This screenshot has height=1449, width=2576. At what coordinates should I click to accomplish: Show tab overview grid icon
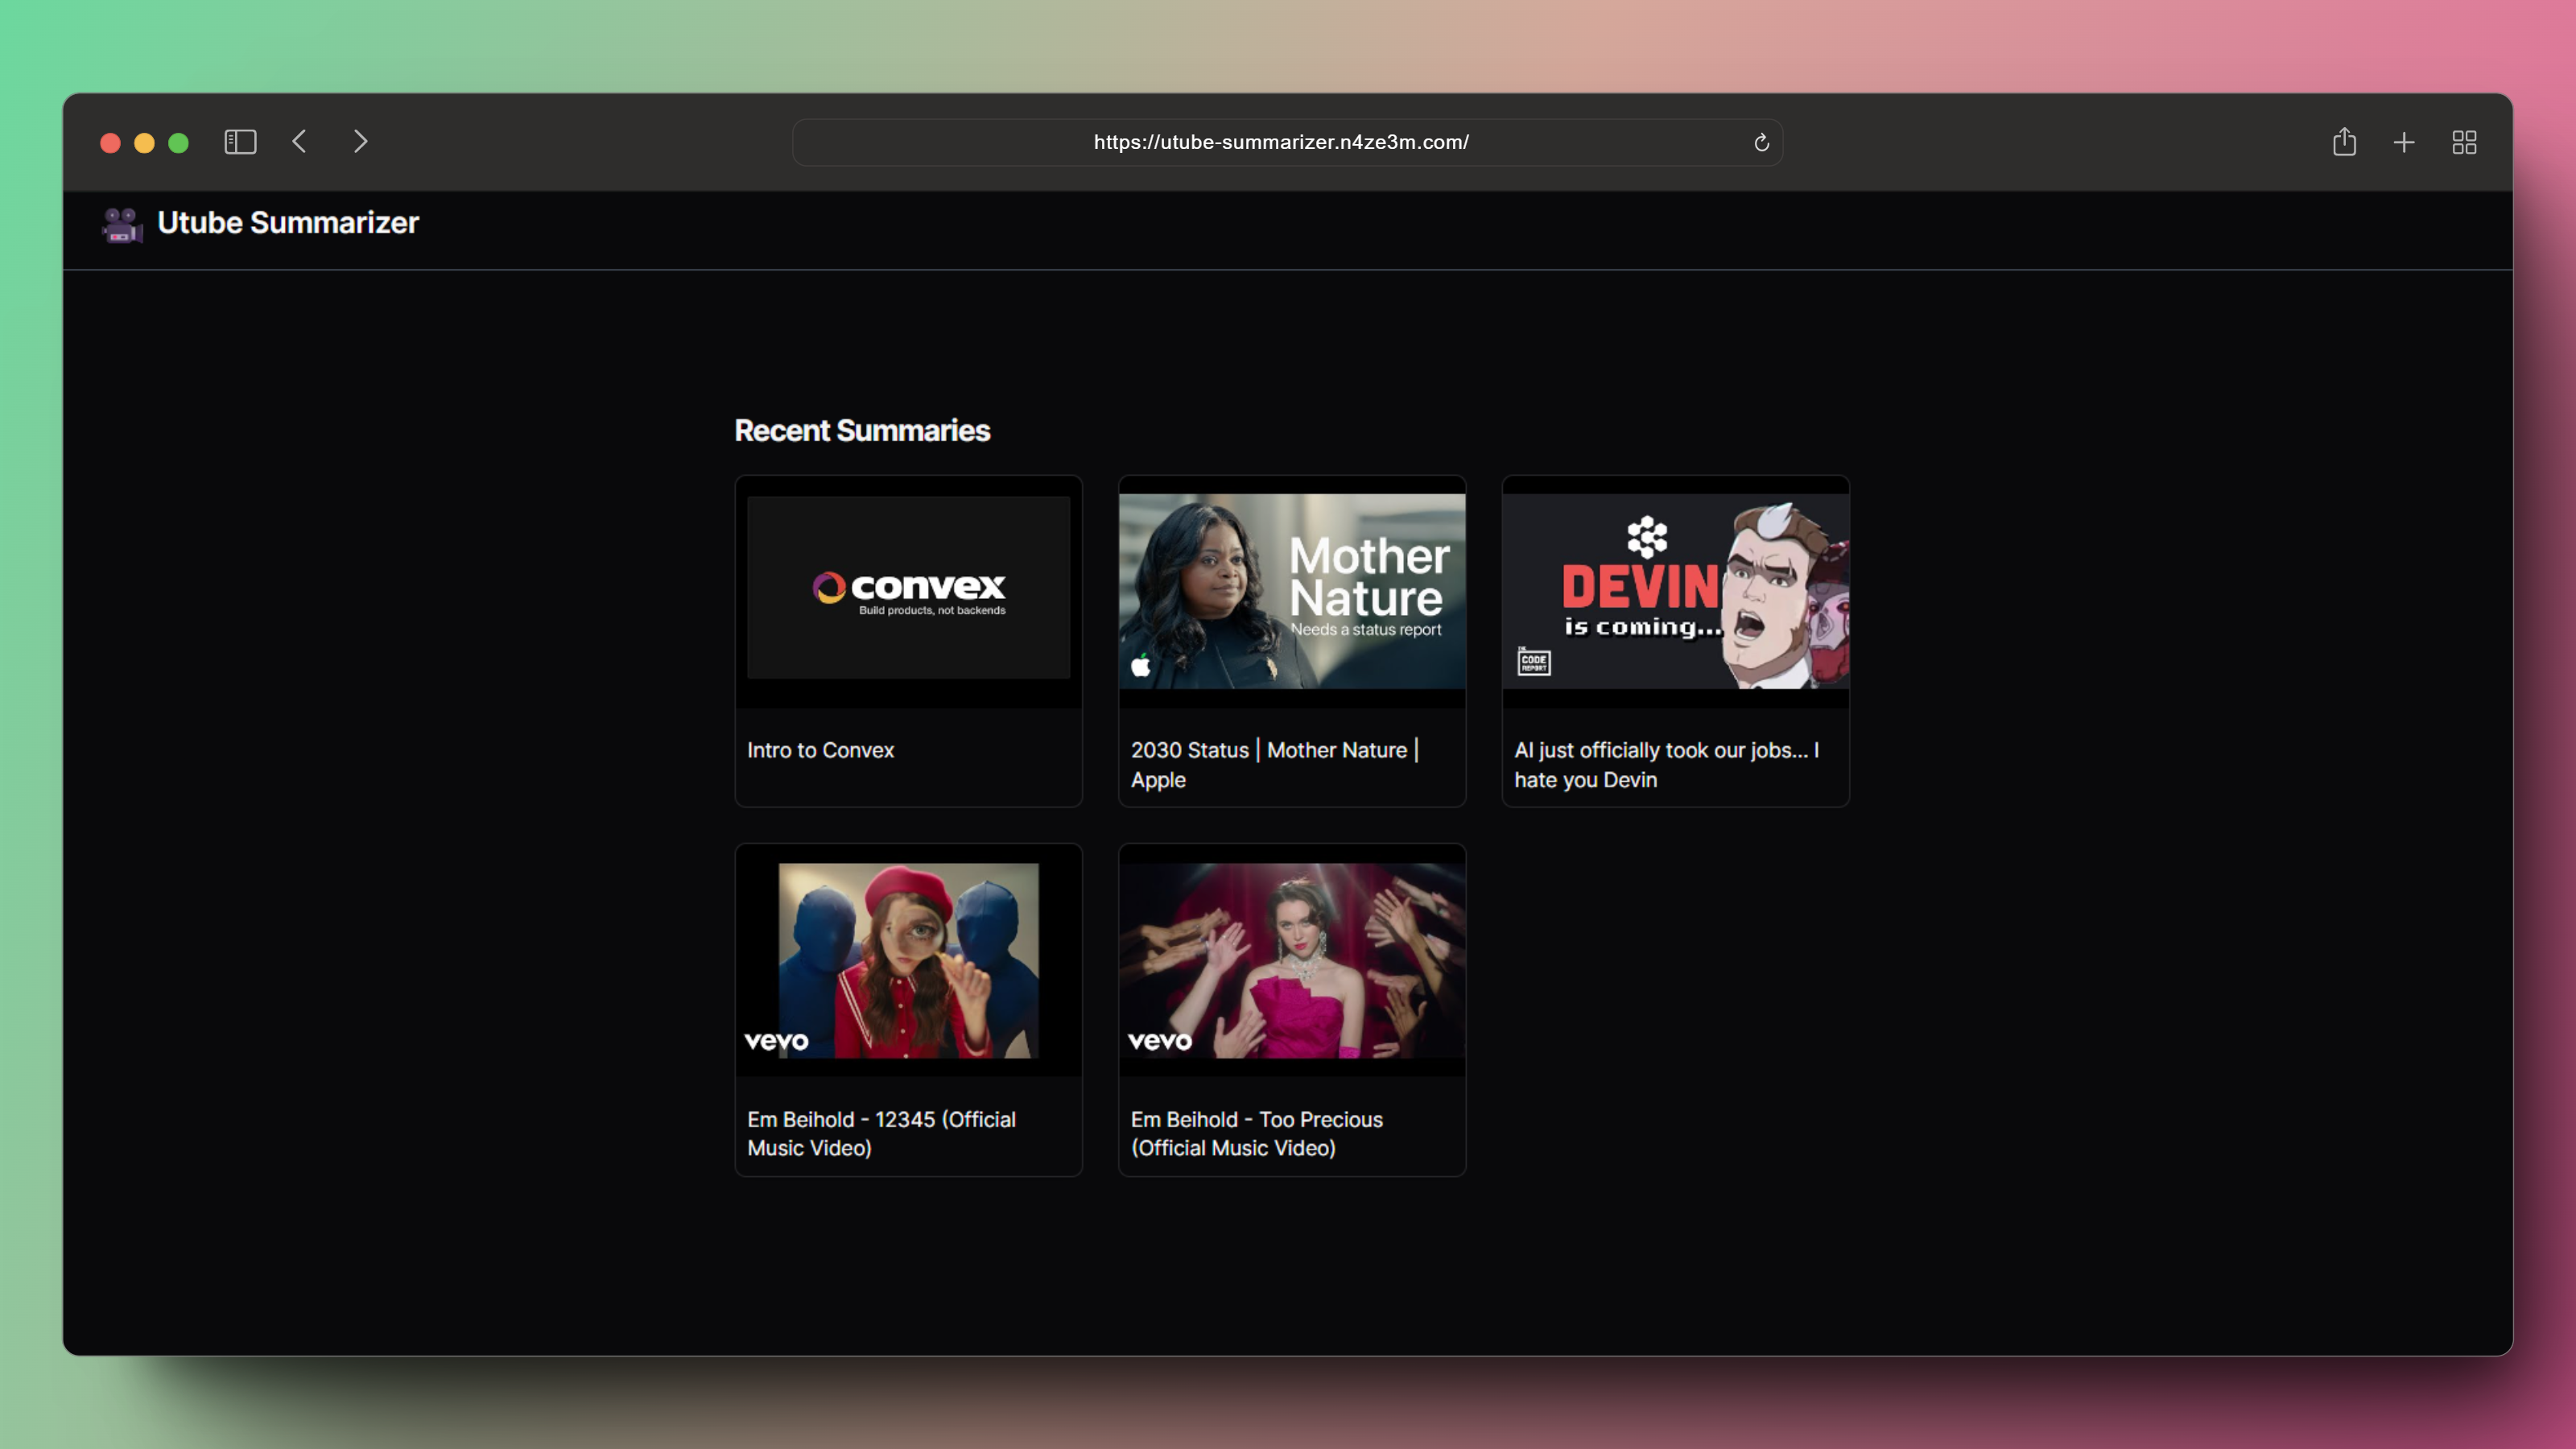pos(2464,143)
